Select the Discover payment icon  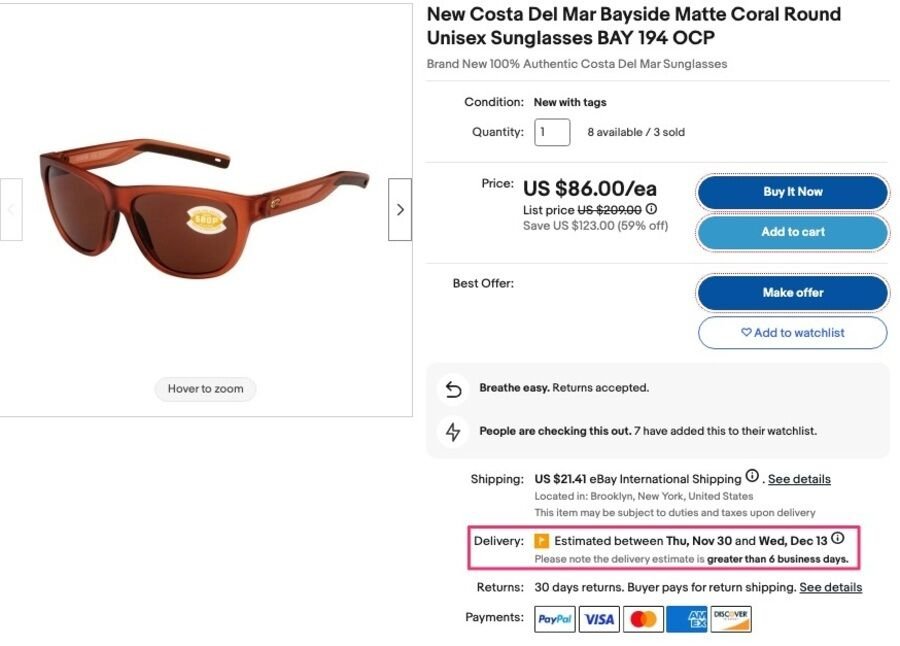(731, 619)
